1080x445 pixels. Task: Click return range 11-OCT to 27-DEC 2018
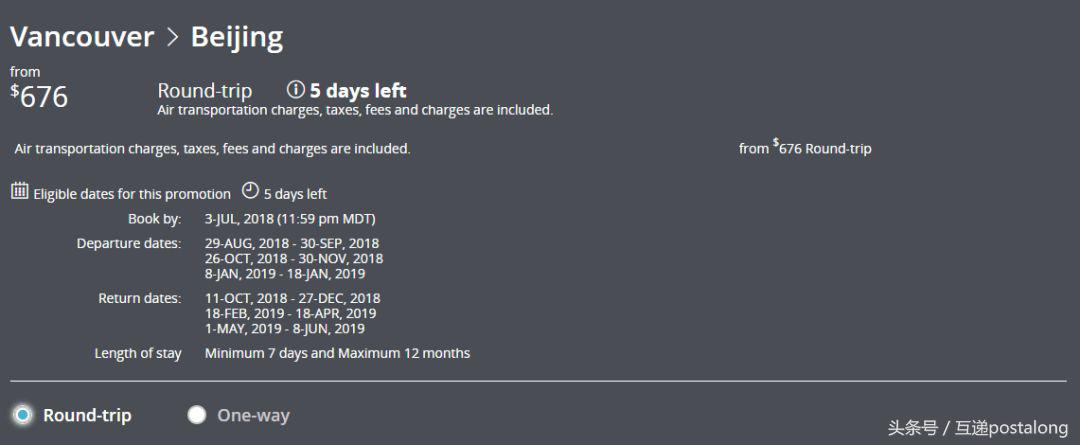(292, 298)
